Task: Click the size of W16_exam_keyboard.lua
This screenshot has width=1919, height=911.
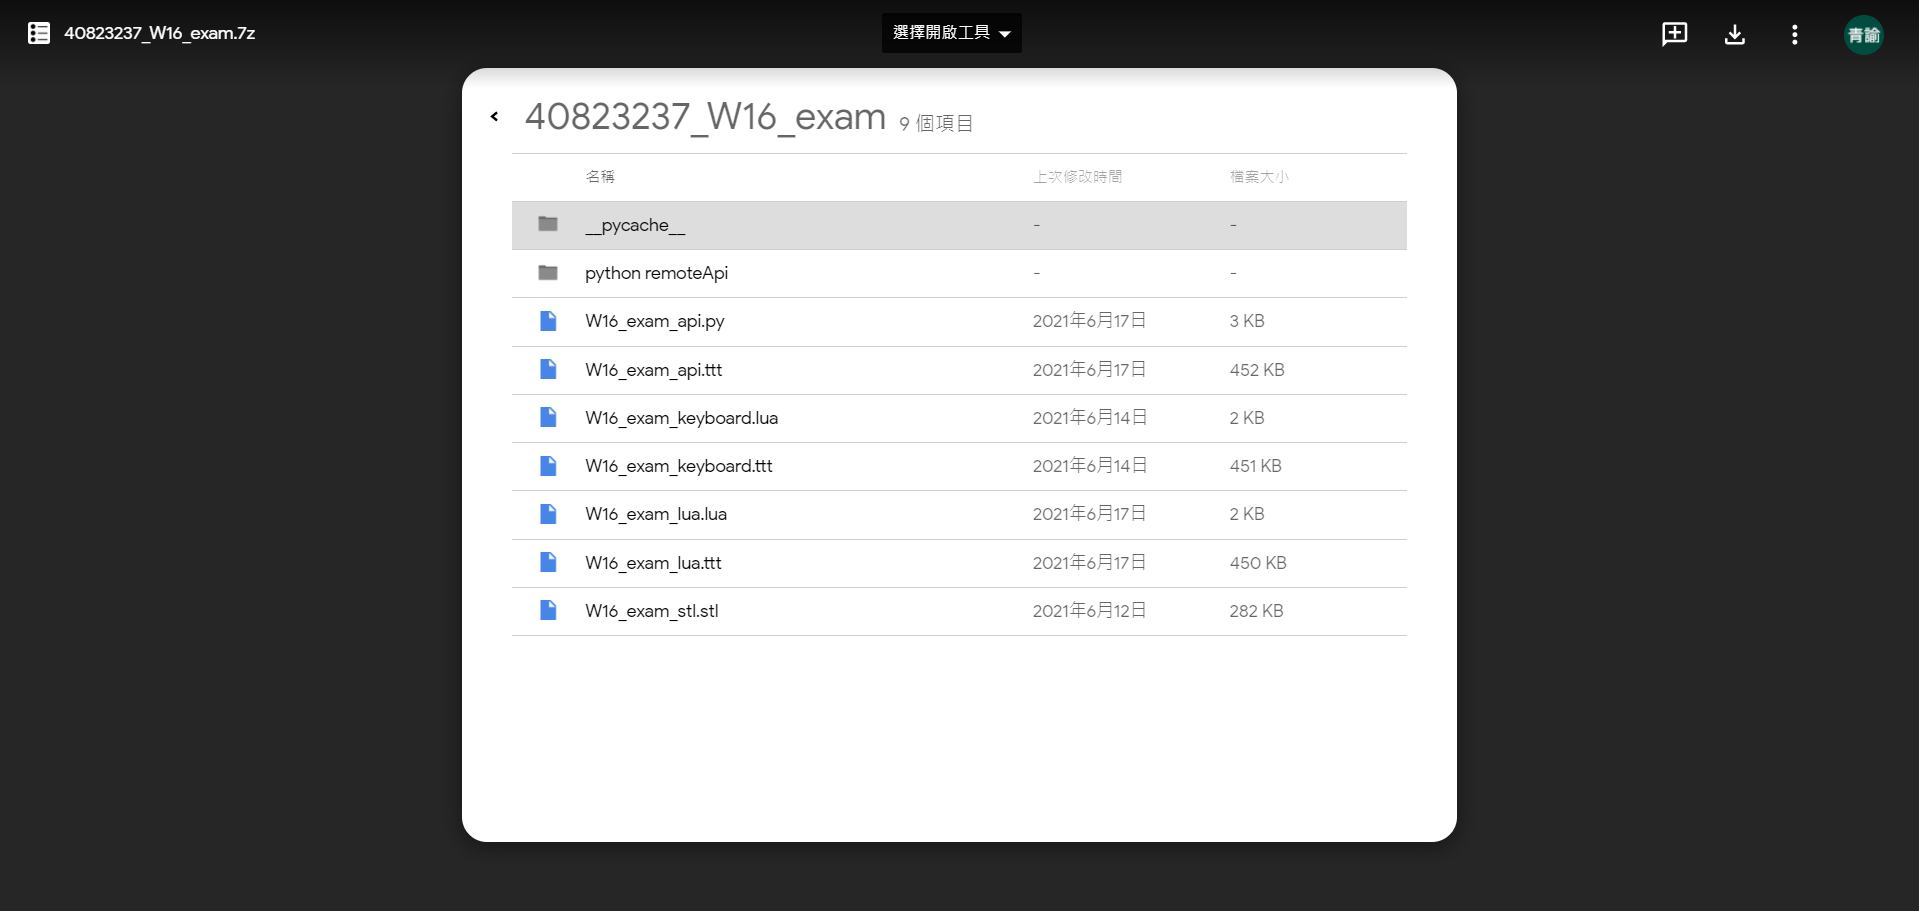Action: click(1247, 418)
